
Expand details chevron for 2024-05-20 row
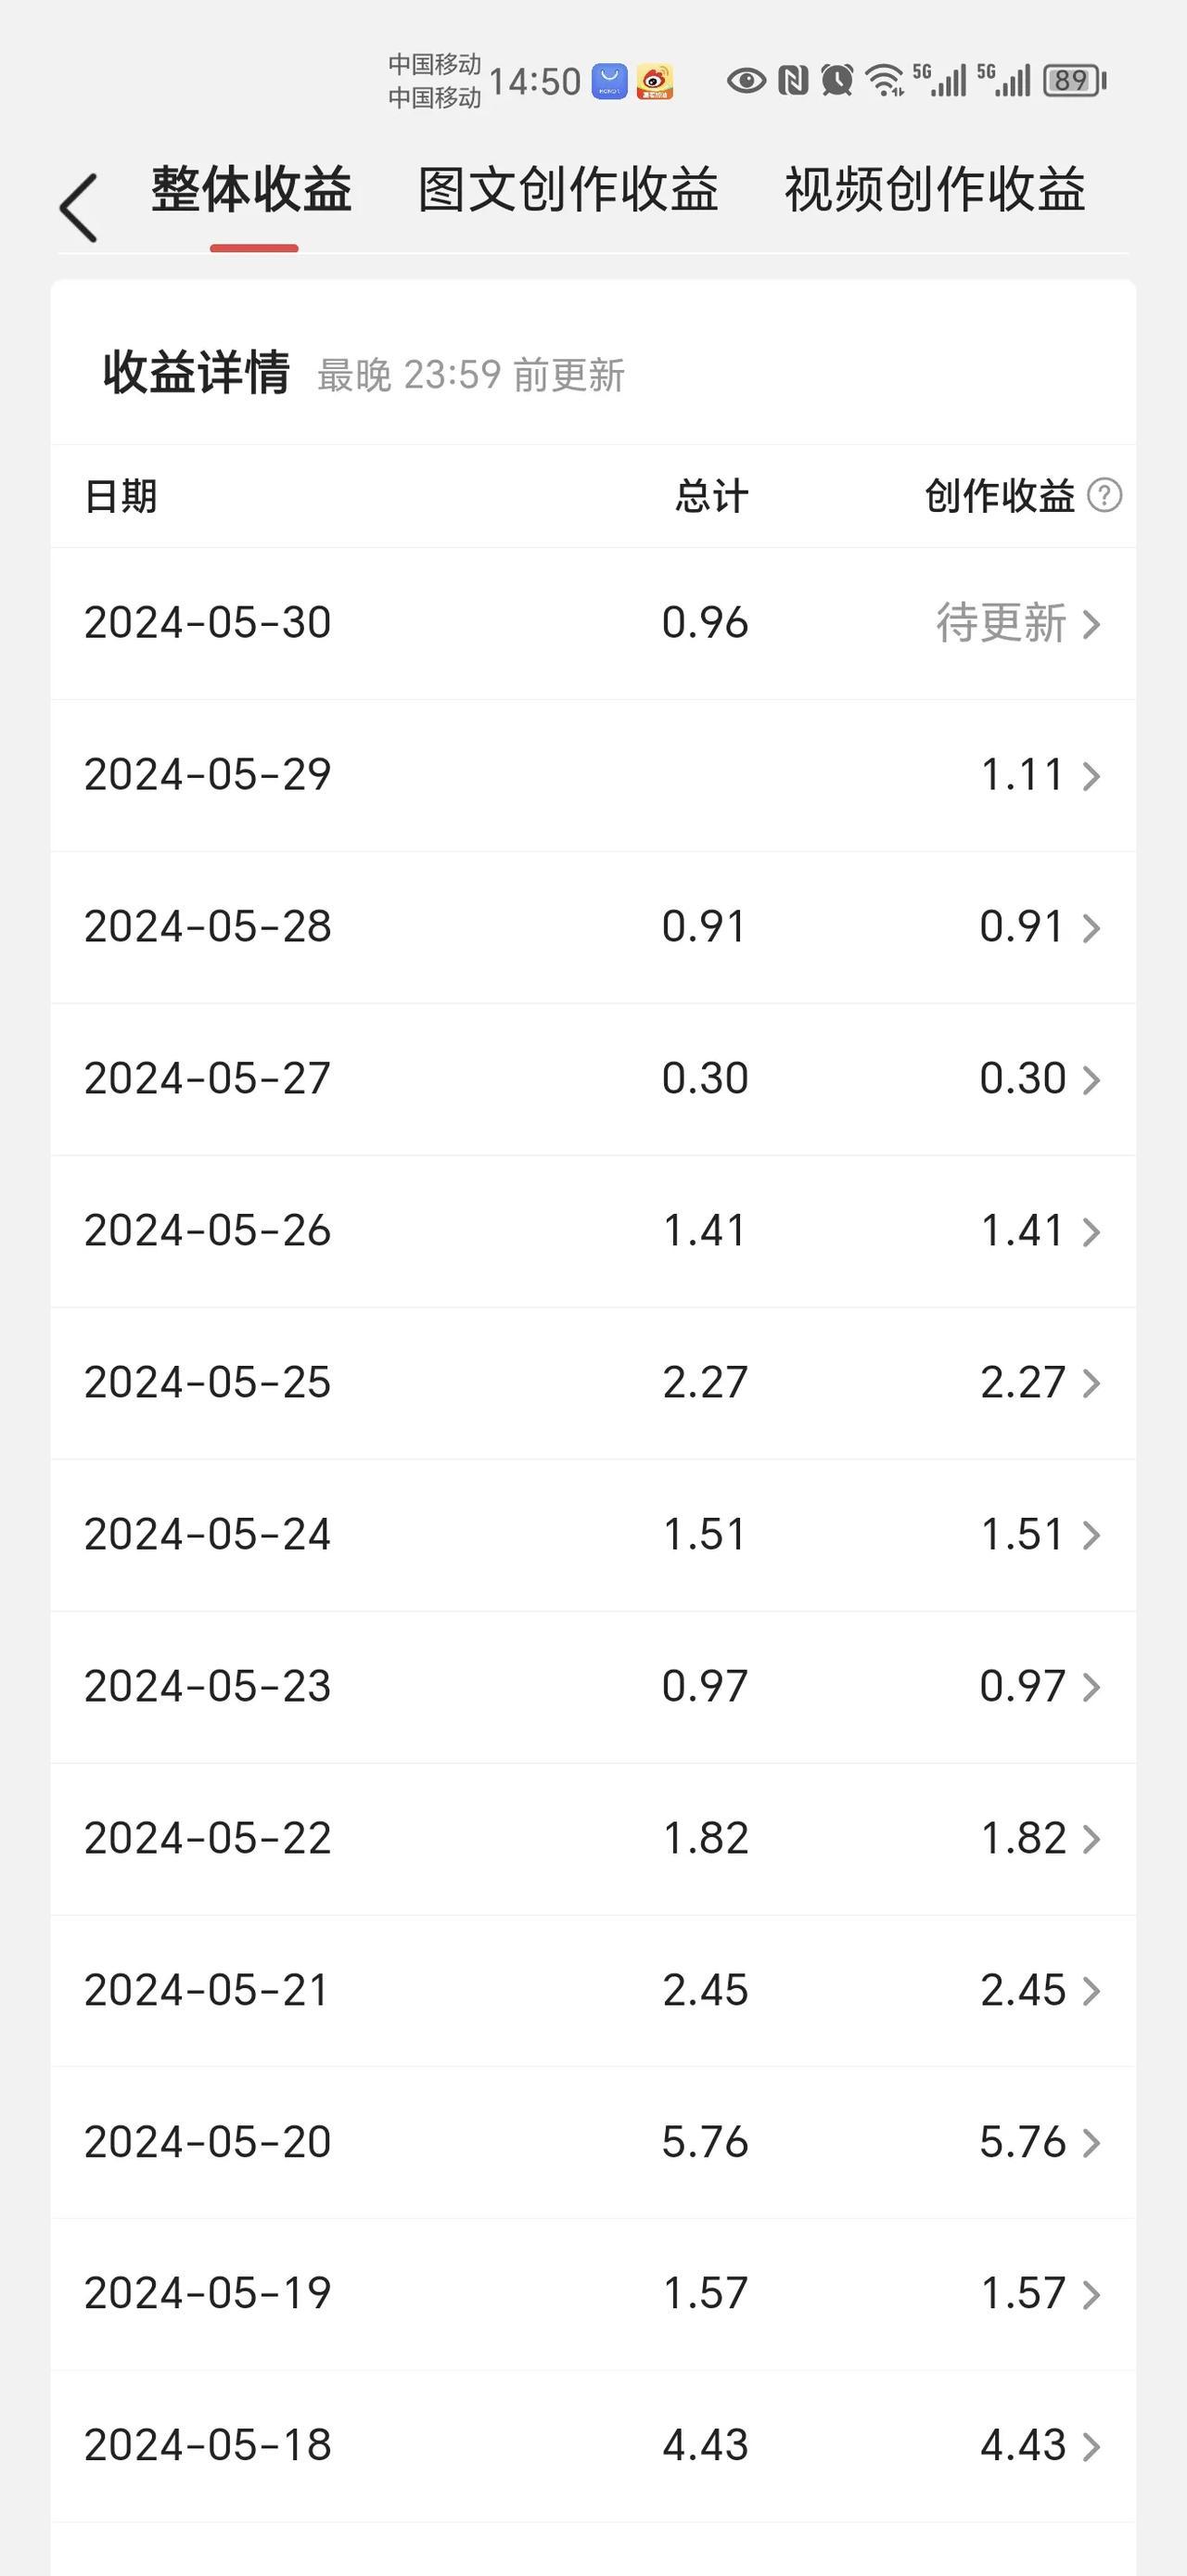(x=1092, y=2143)
